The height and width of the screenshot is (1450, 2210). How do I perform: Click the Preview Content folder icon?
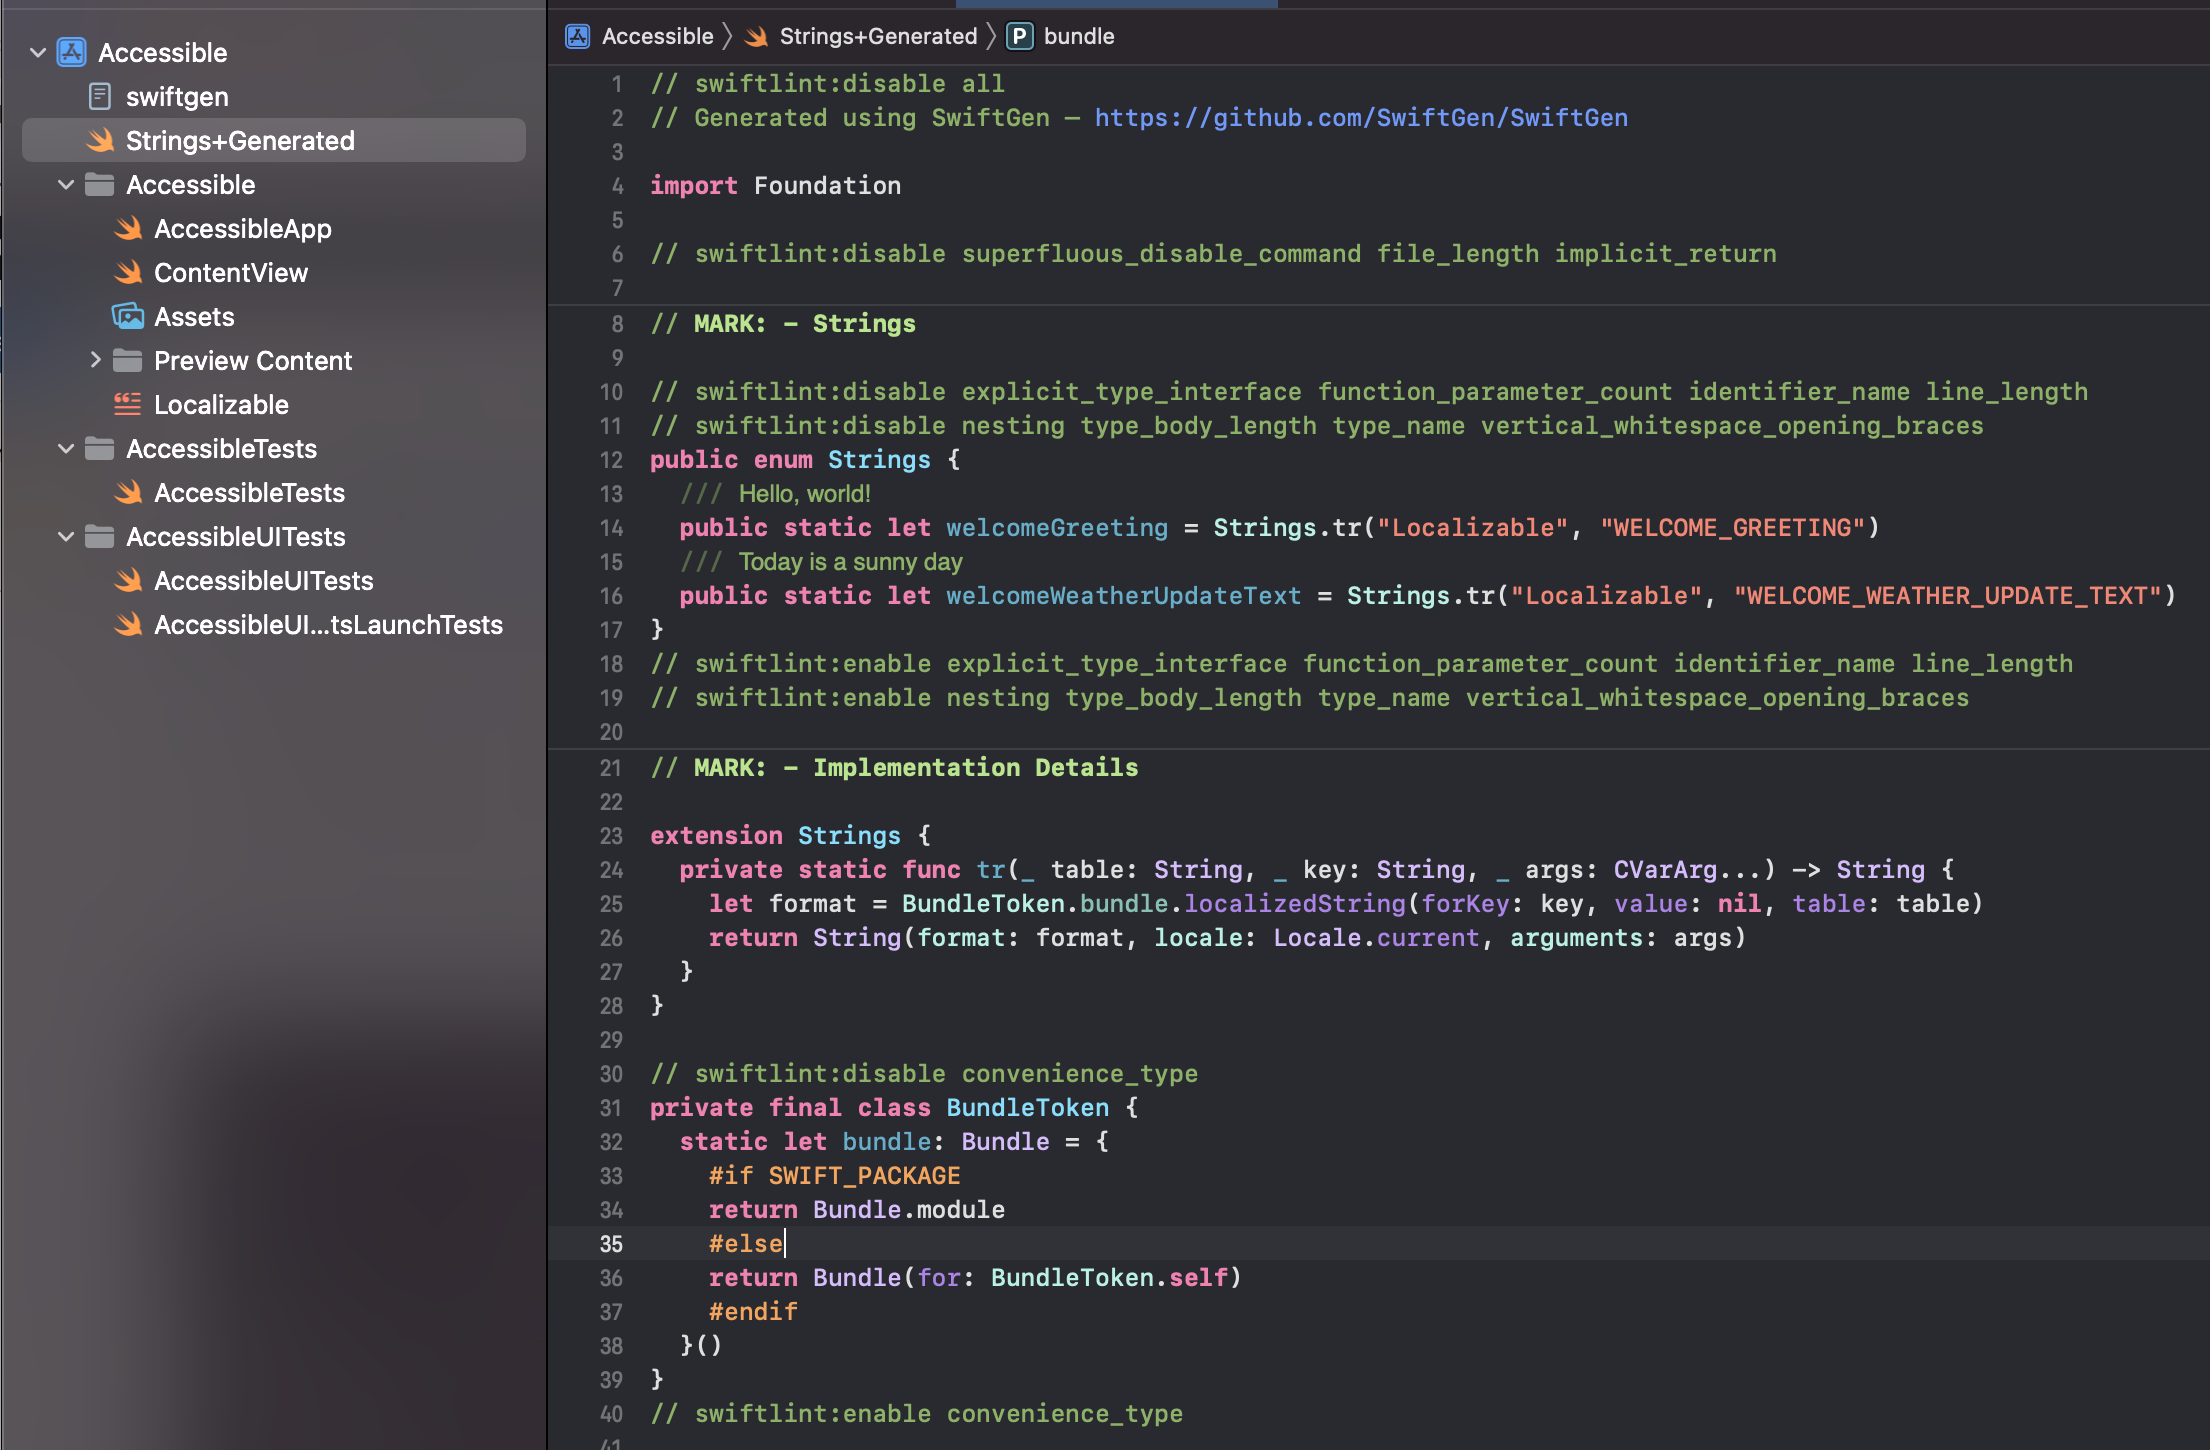[128, 361]
